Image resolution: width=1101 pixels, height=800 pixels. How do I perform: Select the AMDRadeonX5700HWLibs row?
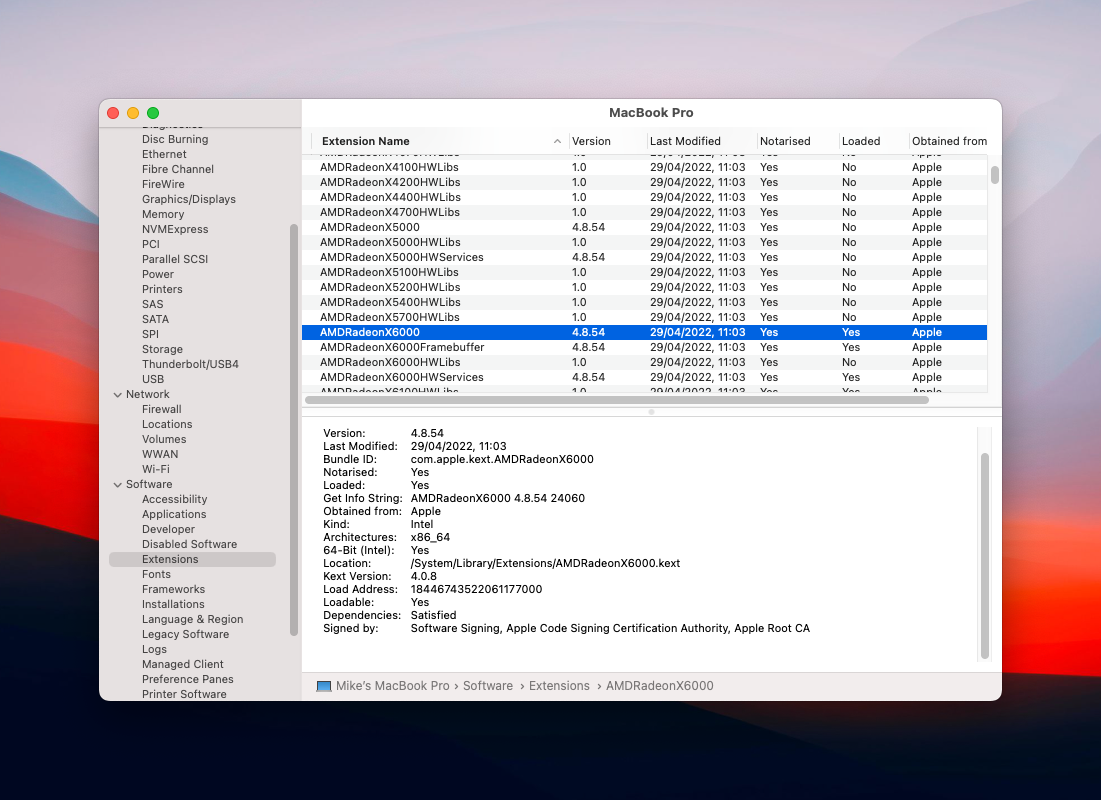pyautogui.click(x=645, y=317)
